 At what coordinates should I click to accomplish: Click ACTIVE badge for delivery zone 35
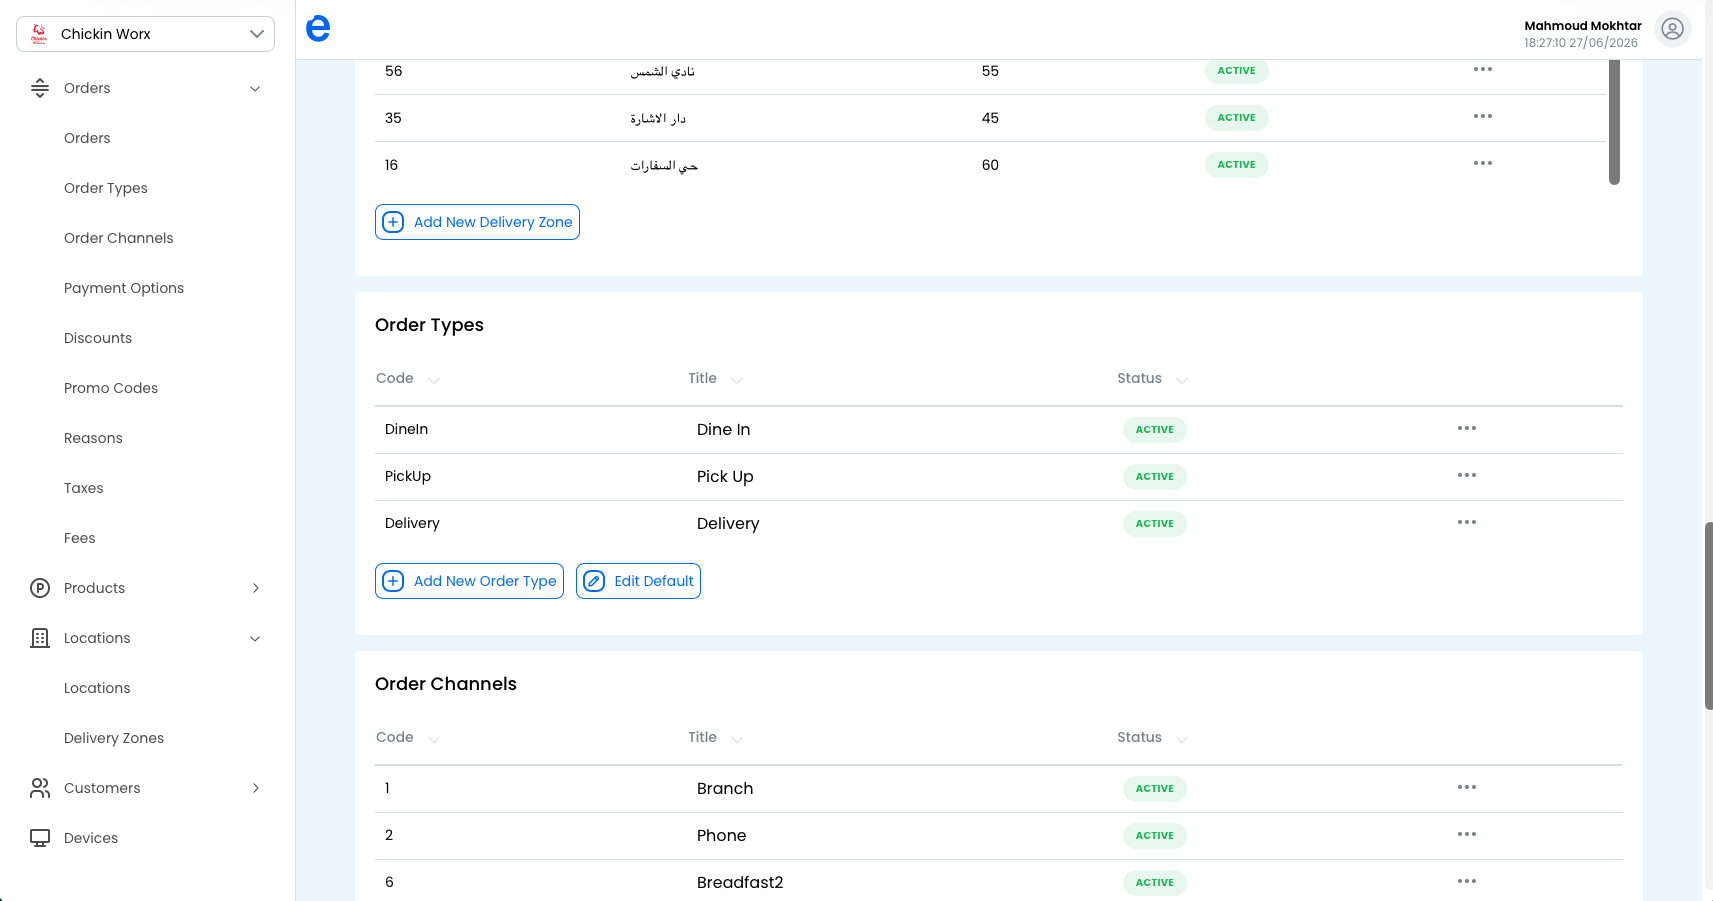tap(1237, 117)
